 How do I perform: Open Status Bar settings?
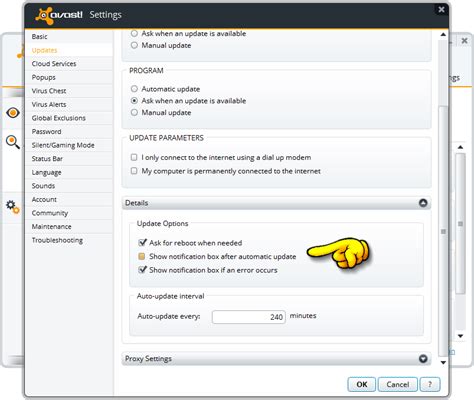pos(69,159)
